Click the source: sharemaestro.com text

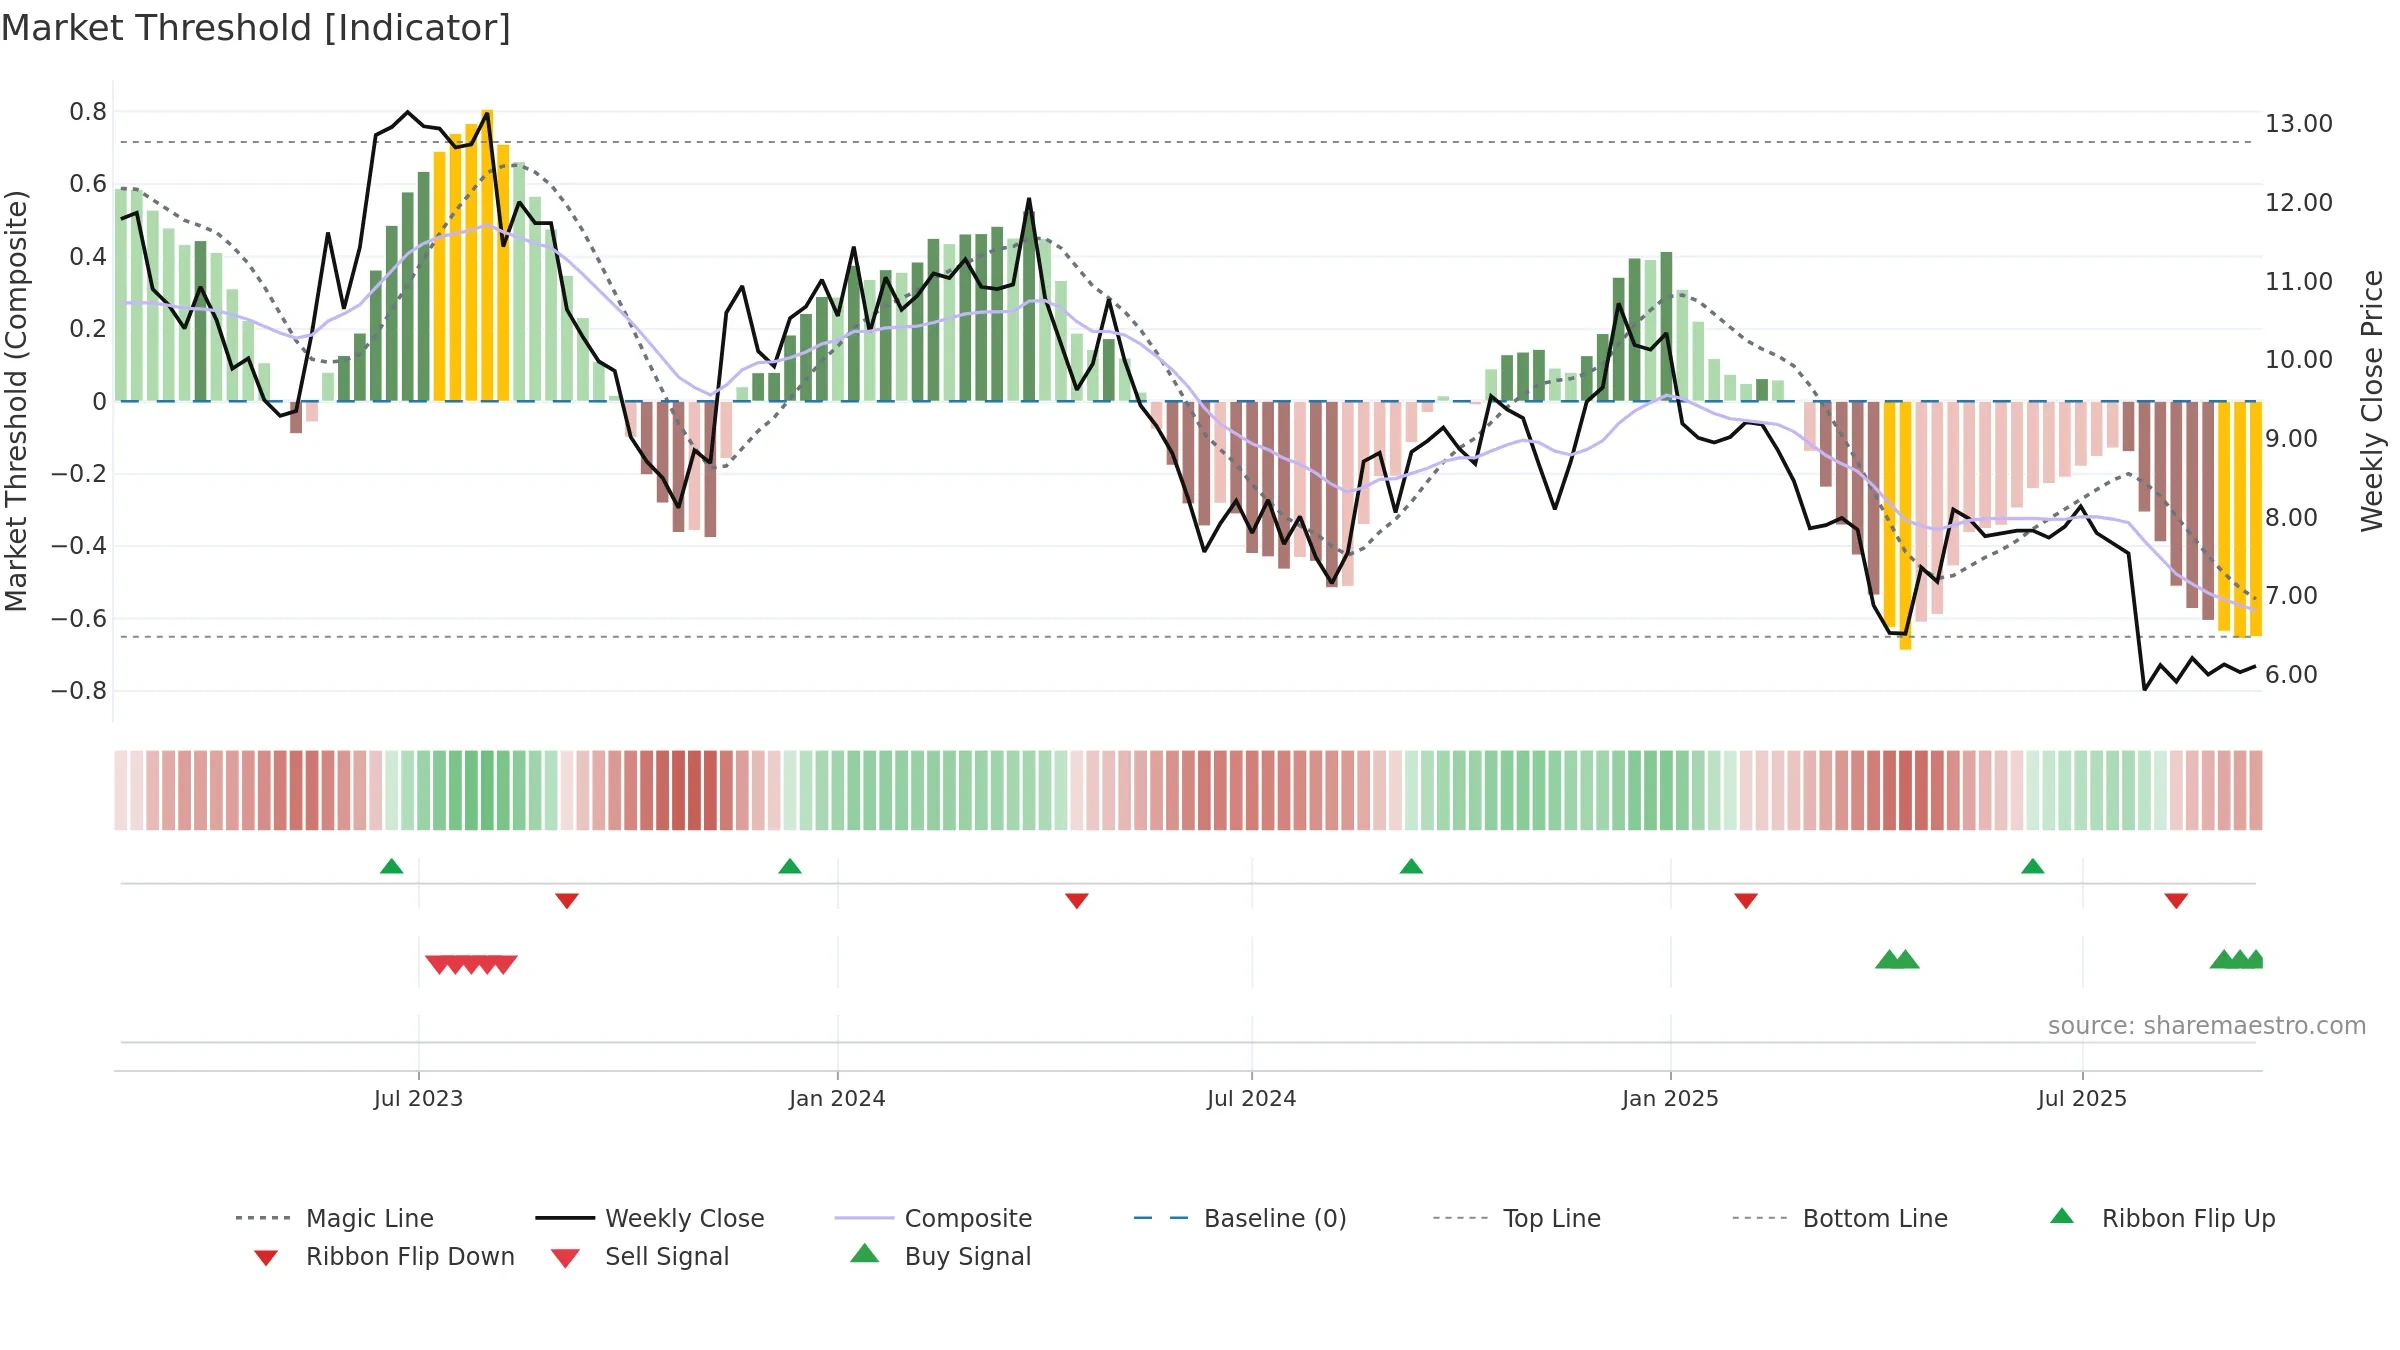[2207, 1026]
